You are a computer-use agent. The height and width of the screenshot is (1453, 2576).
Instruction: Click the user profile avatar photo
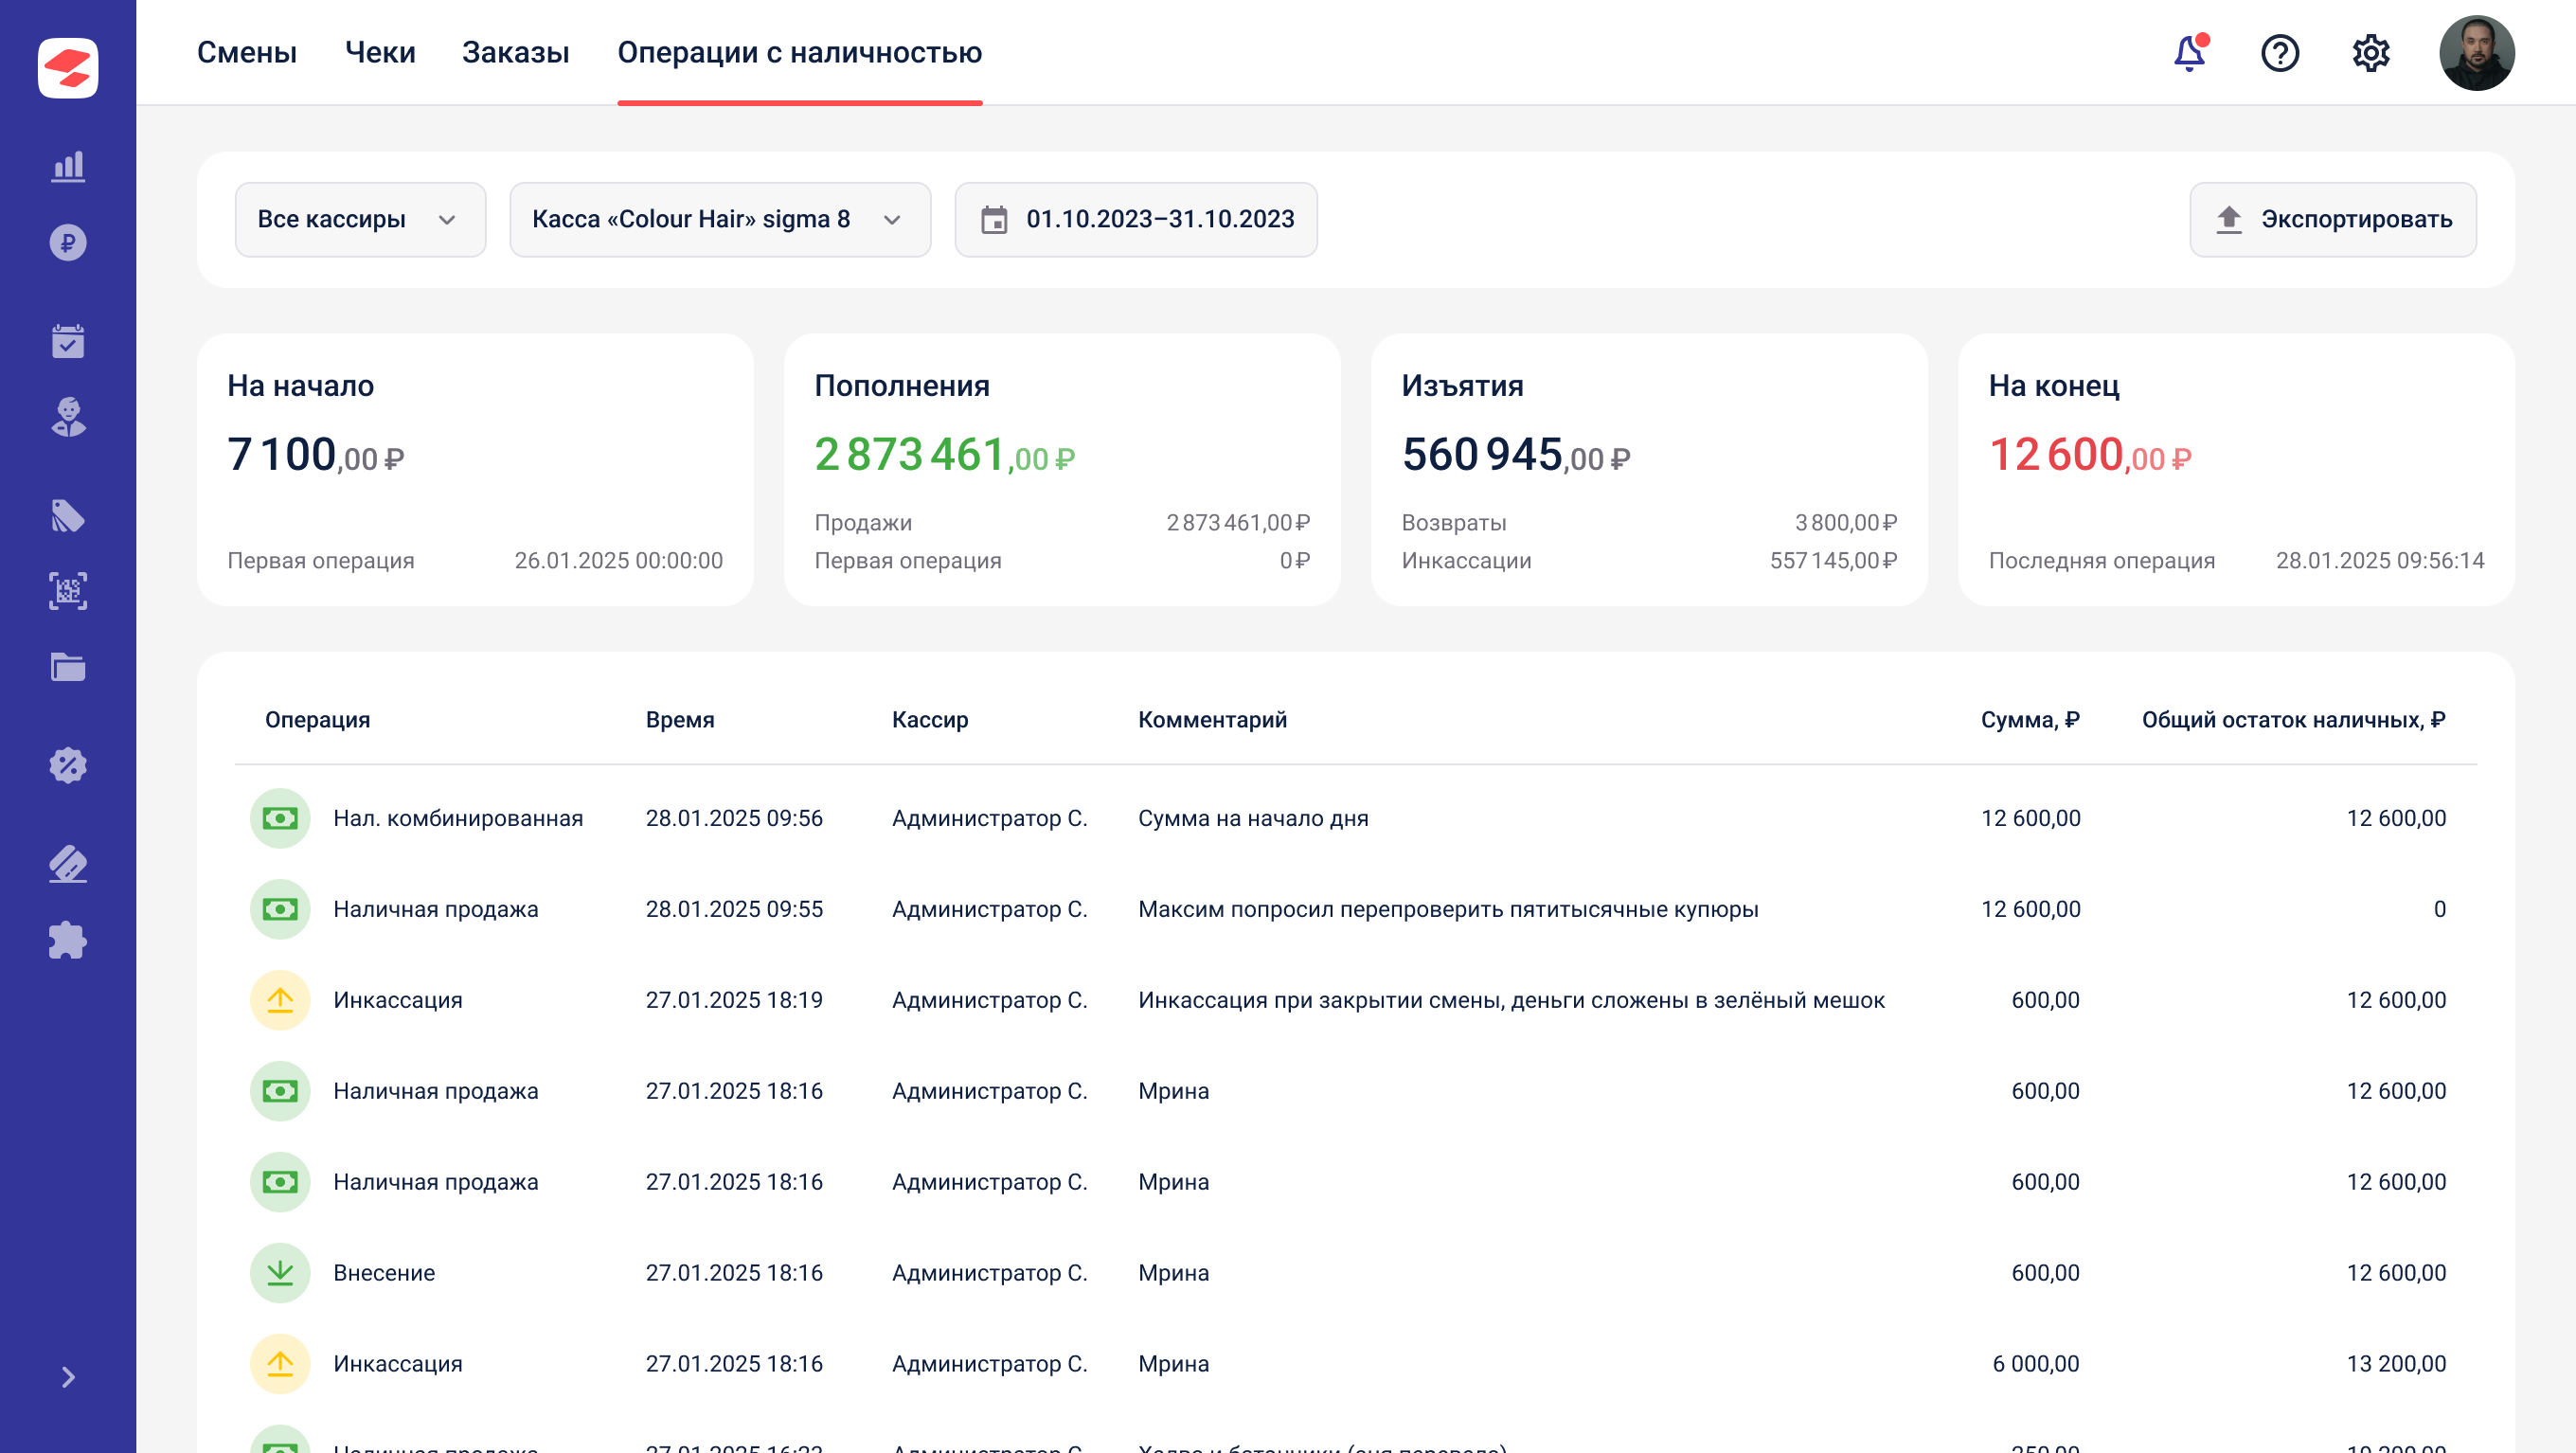(2476, 52)
